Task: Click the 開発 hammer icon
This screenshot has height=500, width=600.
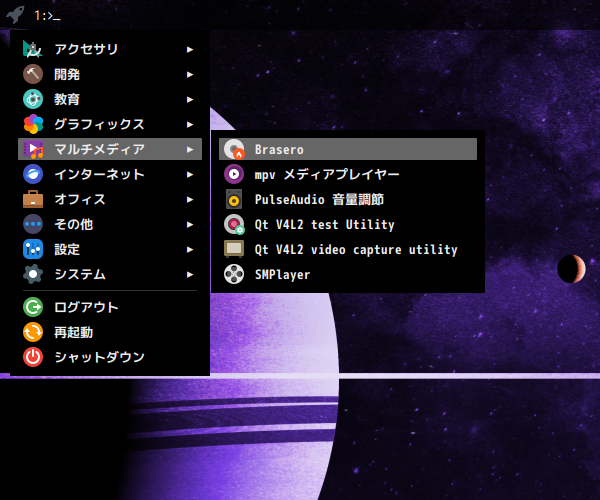Action: (33, 74)
